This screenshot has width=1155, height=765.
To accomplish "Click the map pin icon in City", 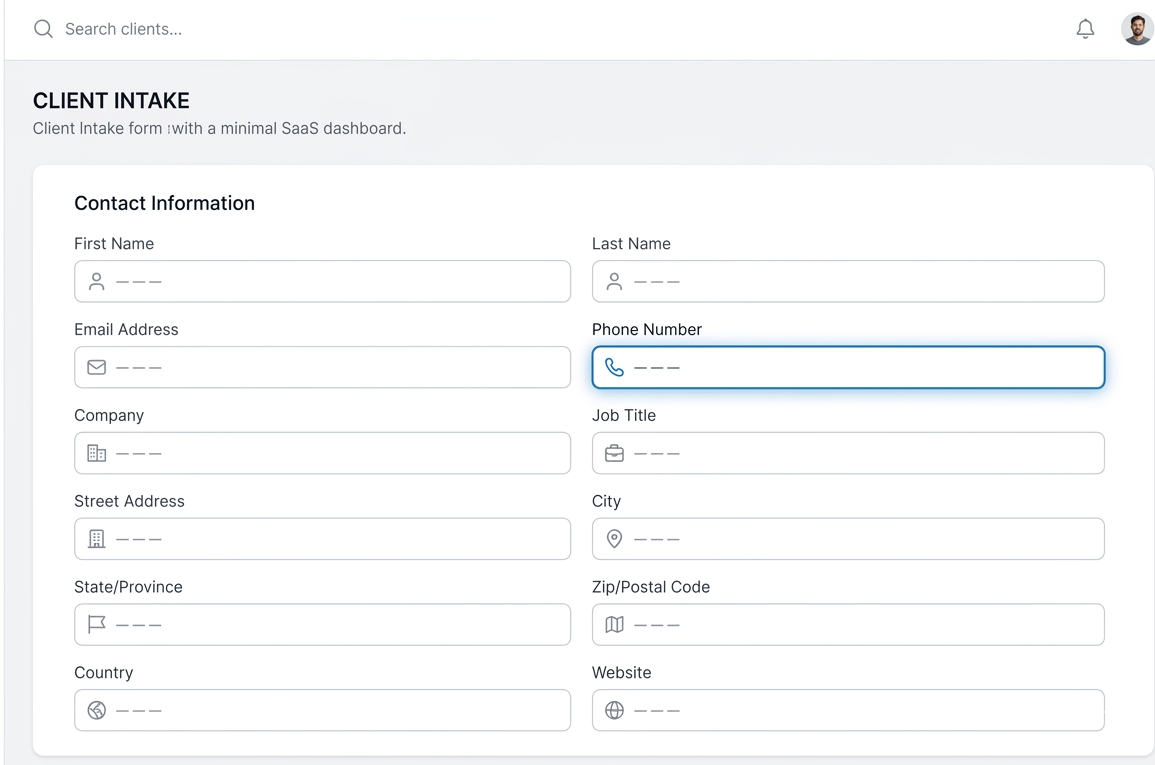I will (x=615, y=539).
